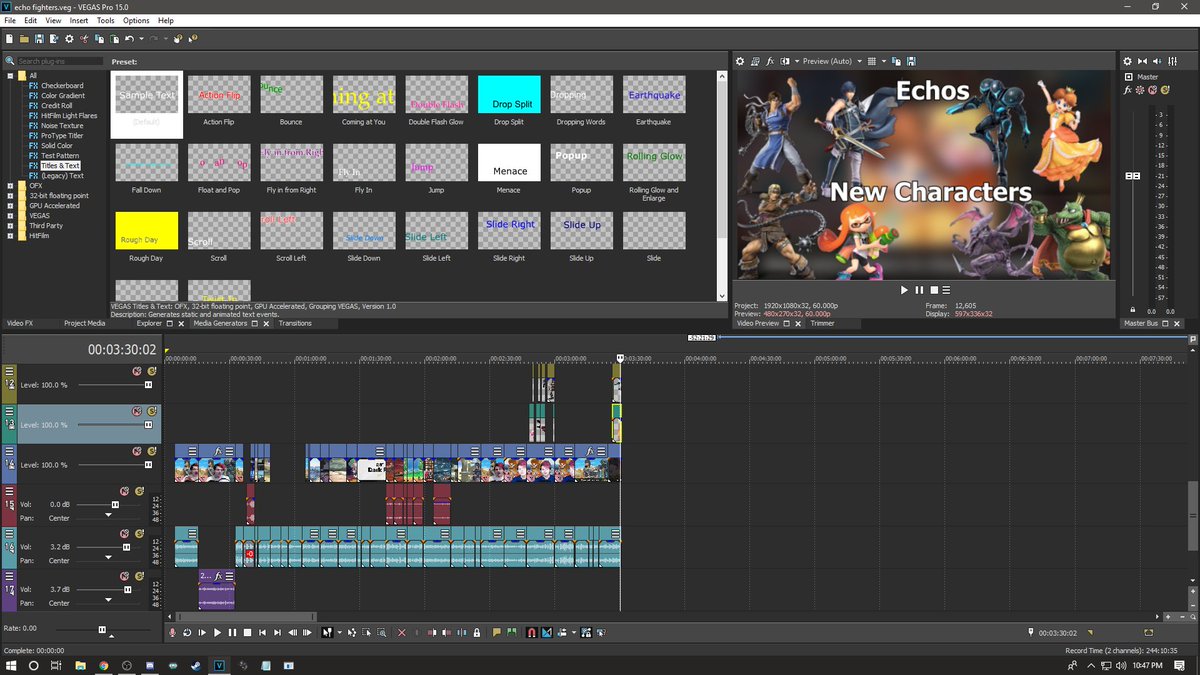This screenshot has height=675, width=1200.
Task: Select Titles & Text generator in tree
Action: pyautogui.click(x=60, y=166)
